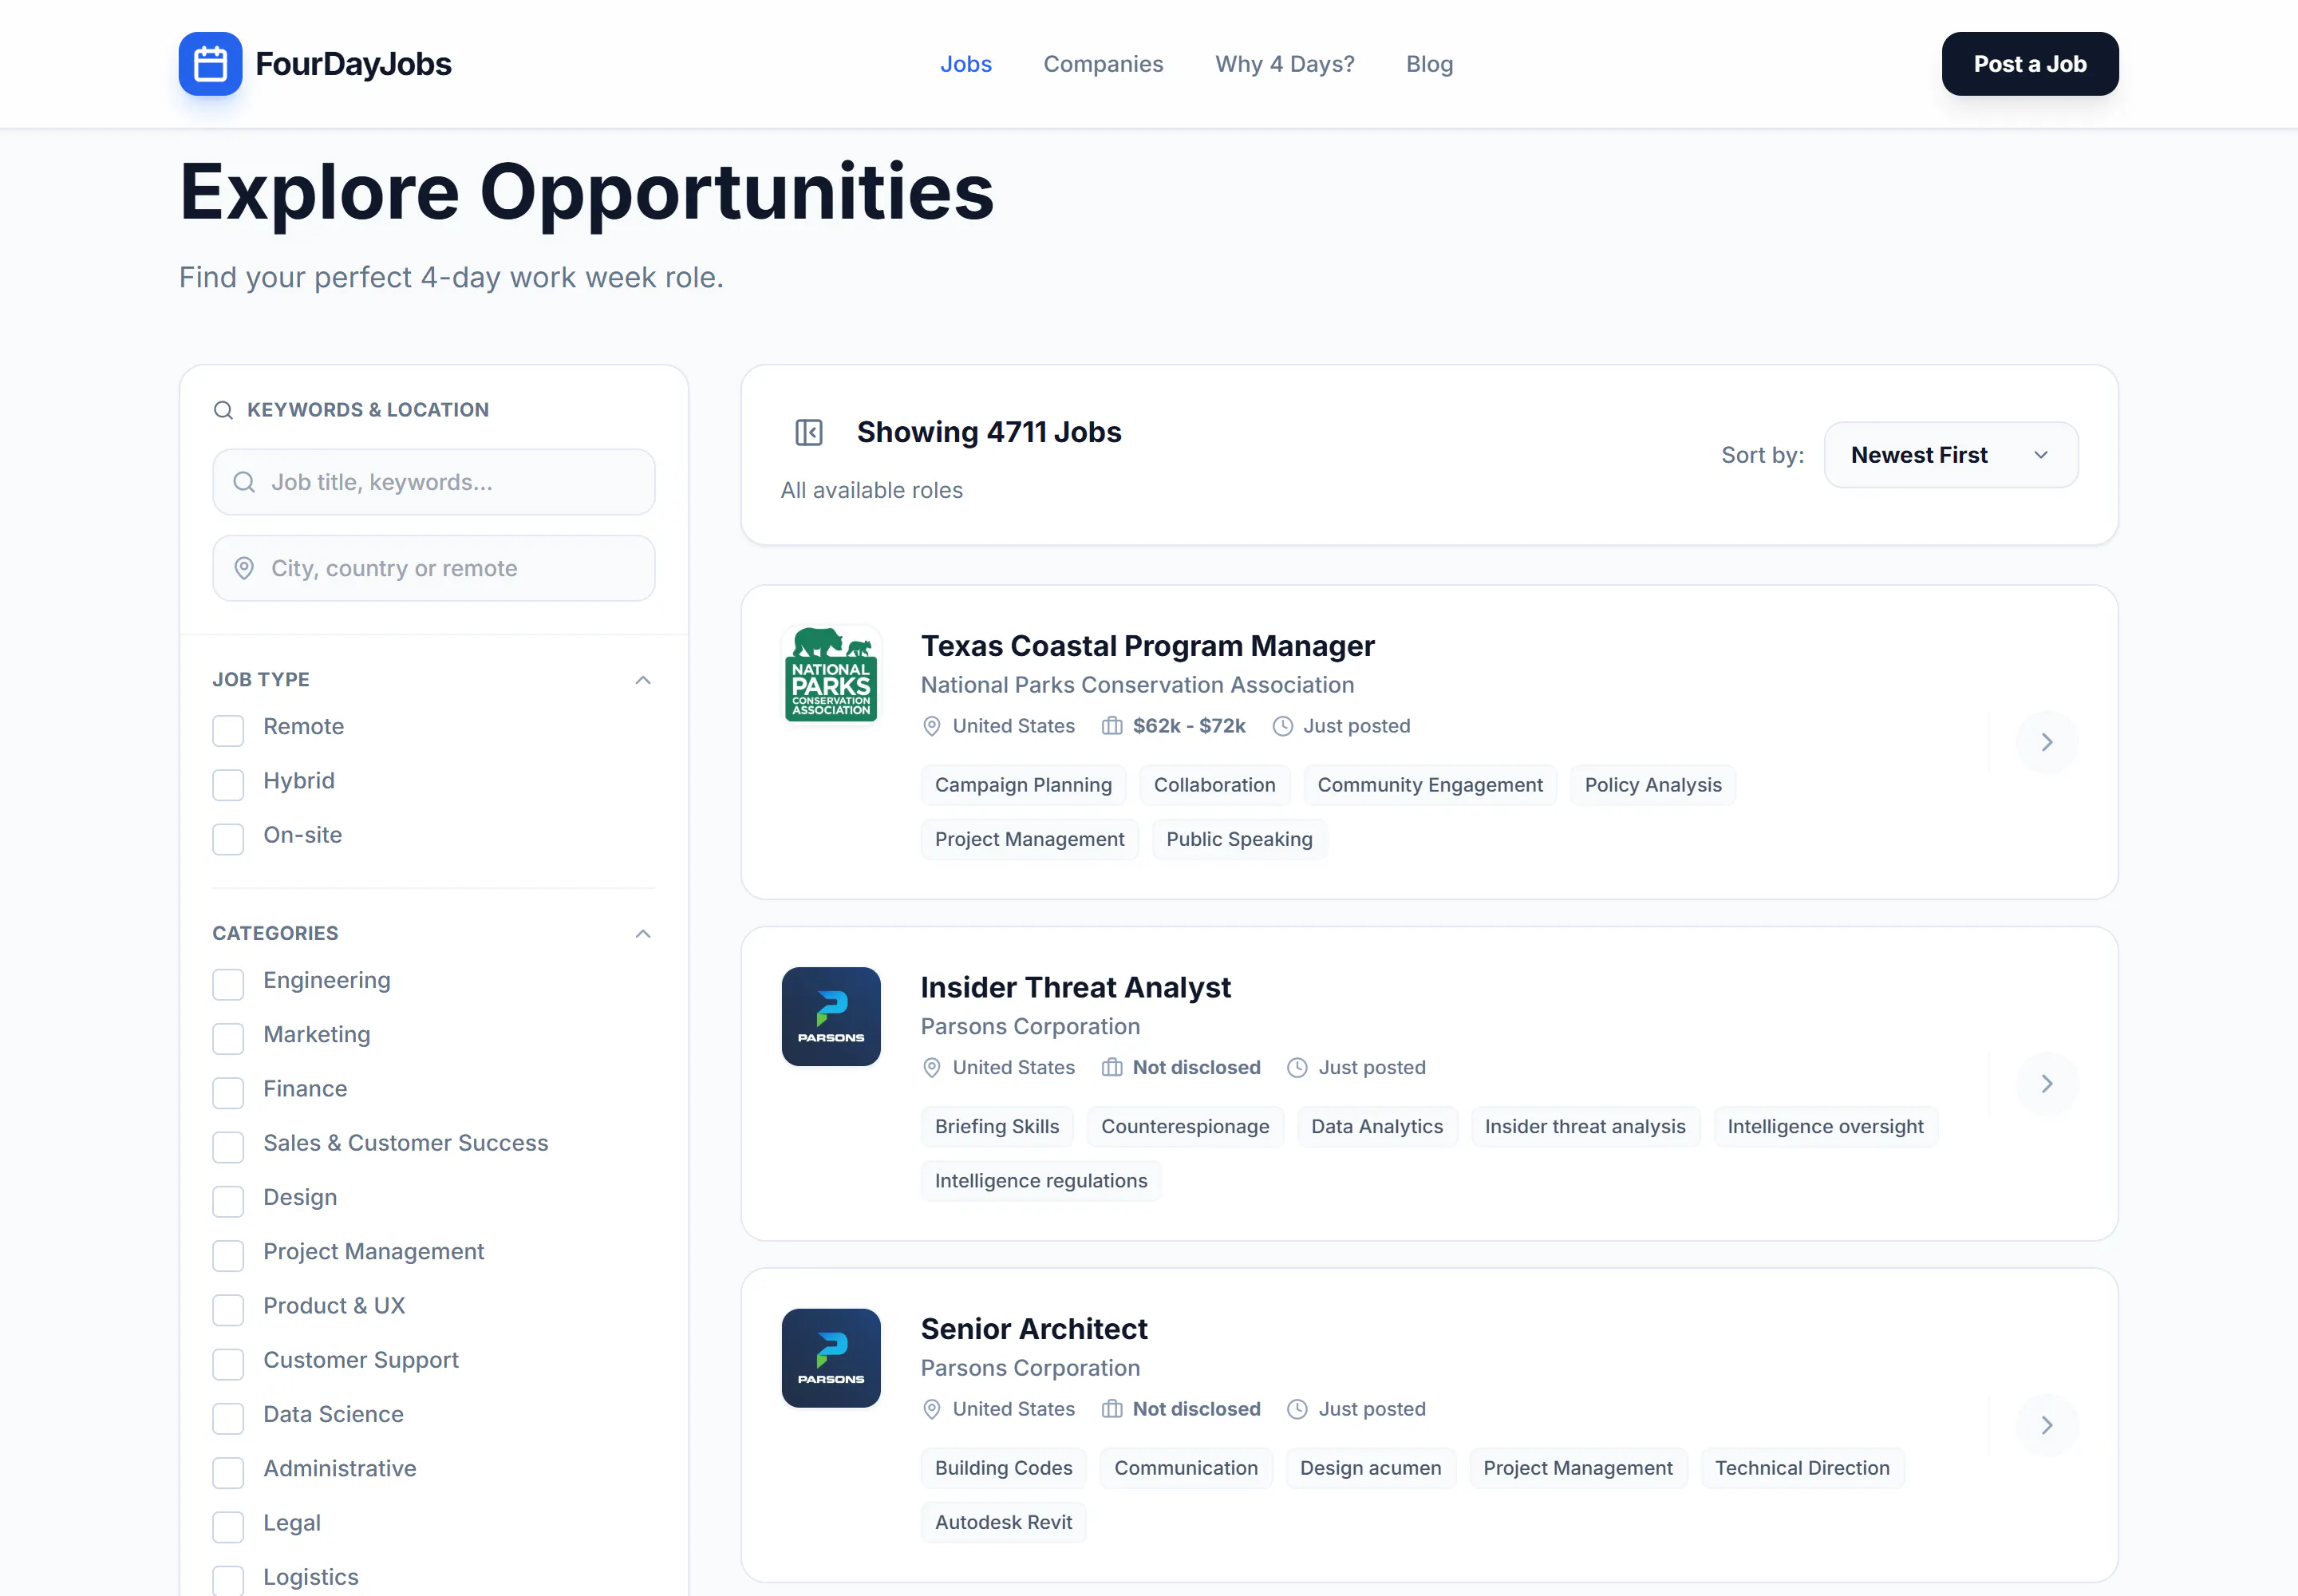This screenshot has height=1596, width=2298.
Task: Collapse the Job Type filter section
Action: click(643, 680)
